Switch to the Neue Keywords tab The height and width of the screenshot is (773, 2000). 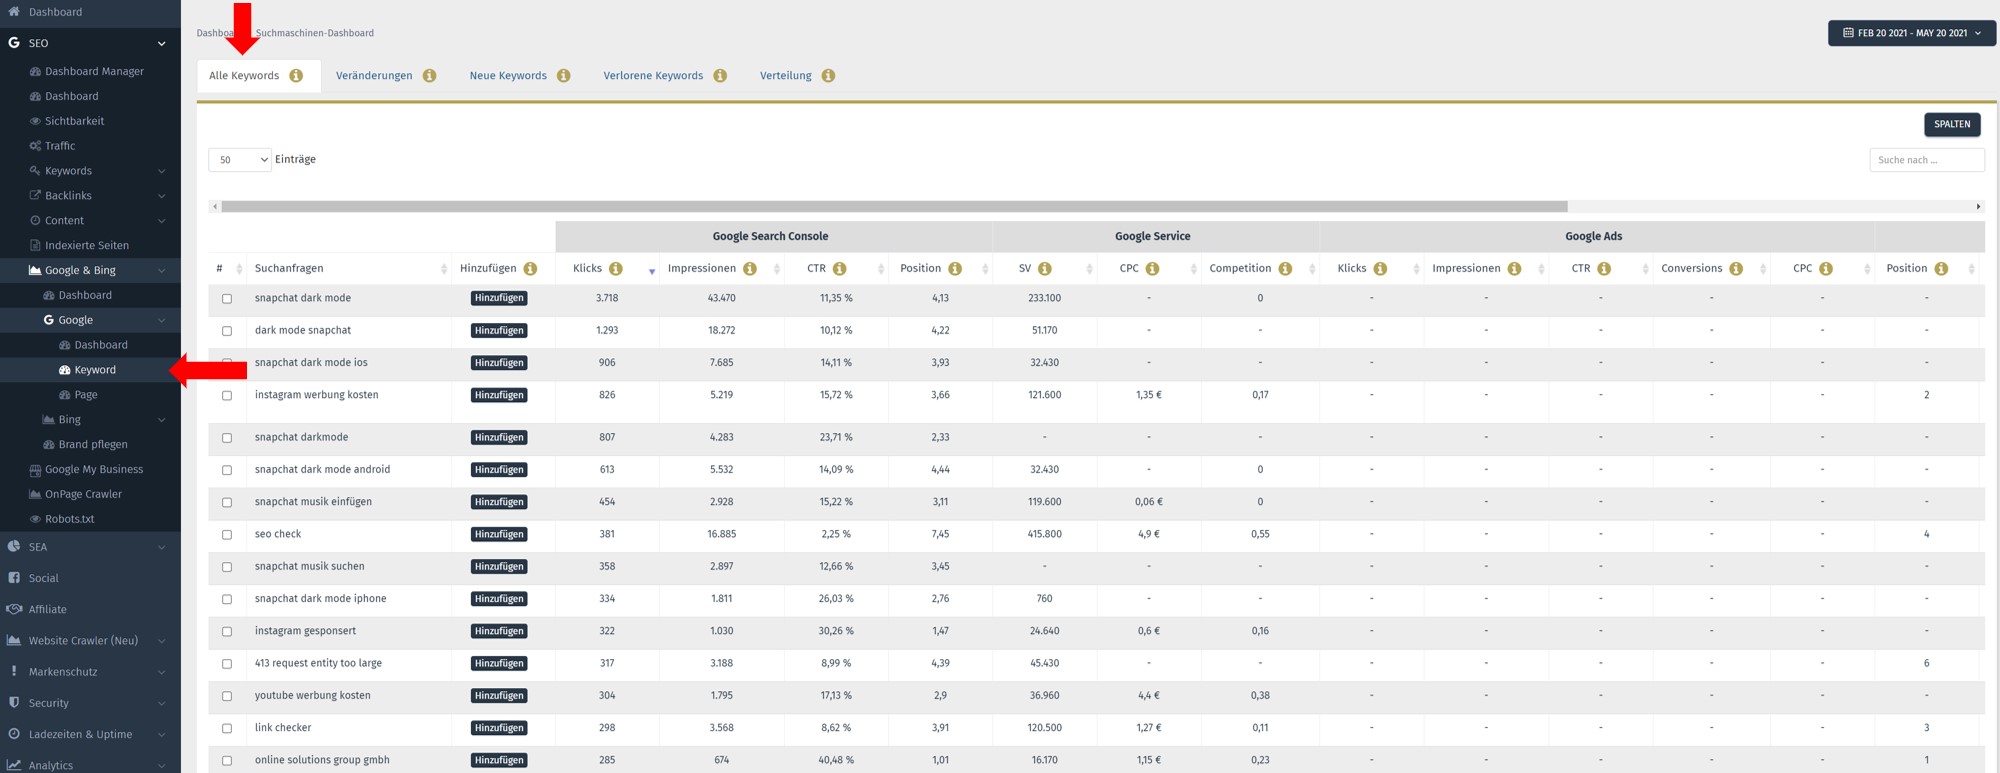508,76
